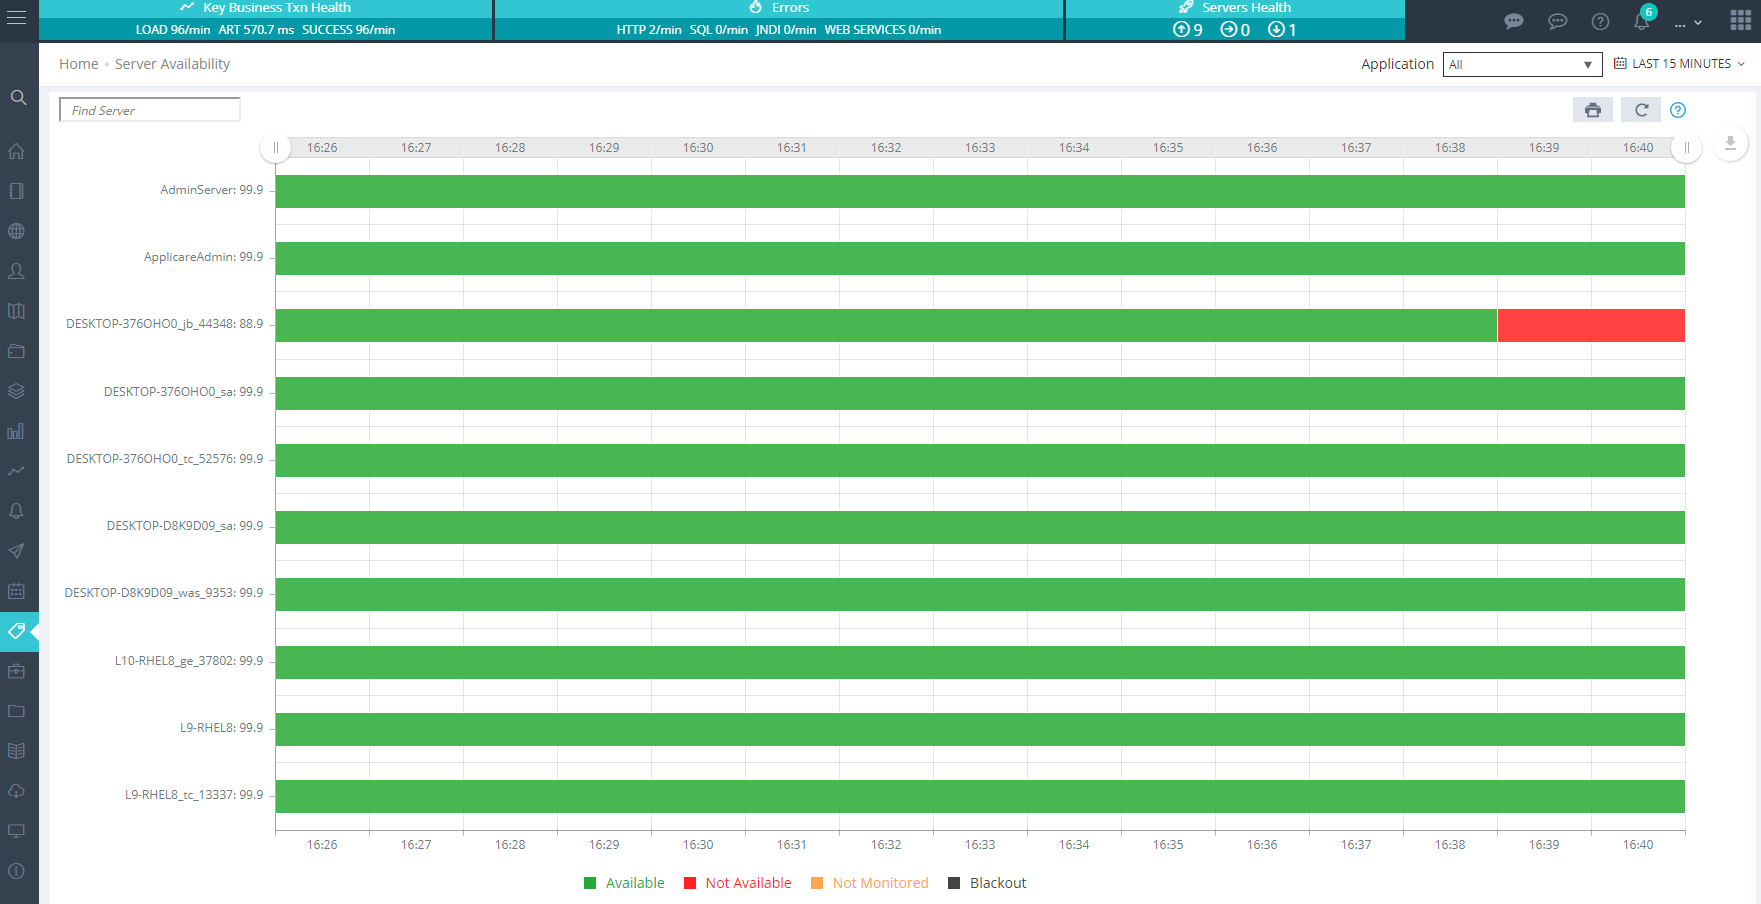This screenshot has width=1761, height=904.
Task: Toggle the Available legend series
Action: (x=624, y=883)
